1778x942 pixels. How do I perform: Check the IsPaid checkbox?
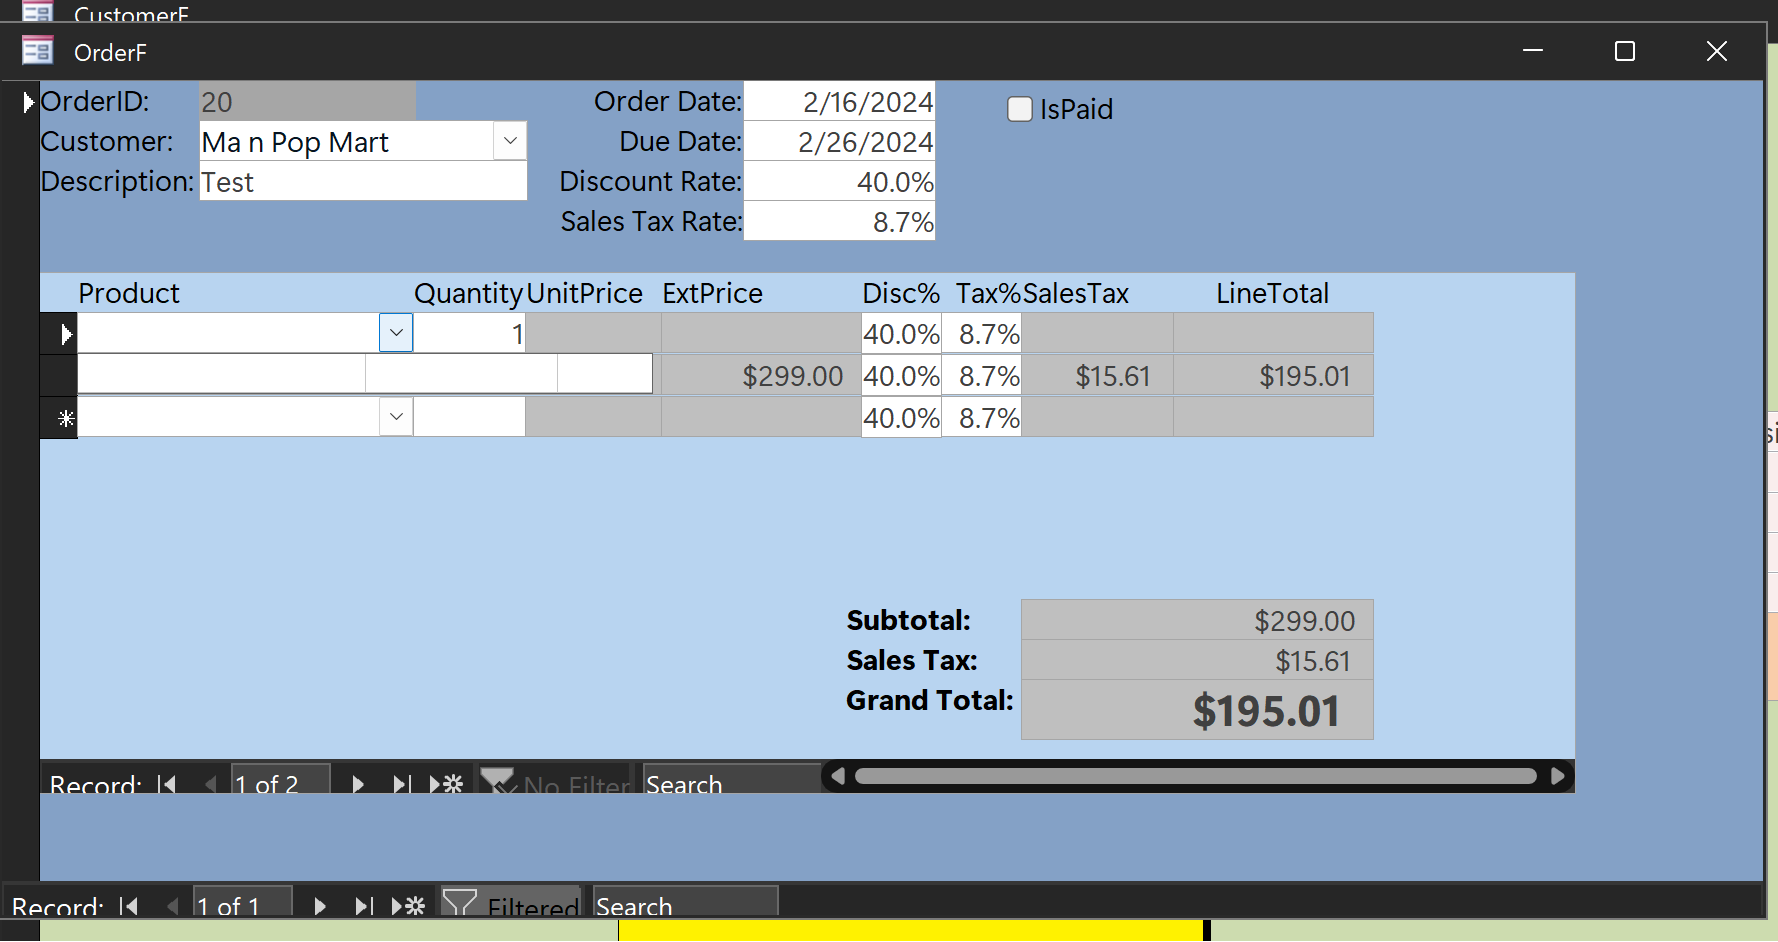click(x=1019, y=109)
